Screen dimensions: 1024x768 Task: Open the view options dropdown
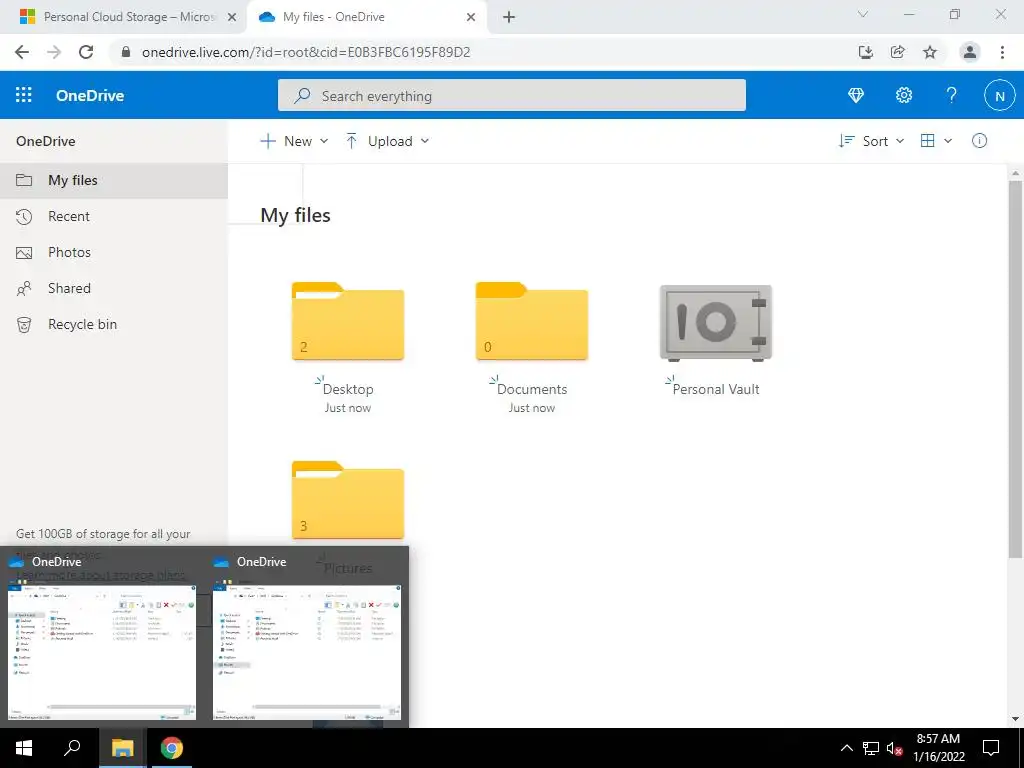click(936, 141)
